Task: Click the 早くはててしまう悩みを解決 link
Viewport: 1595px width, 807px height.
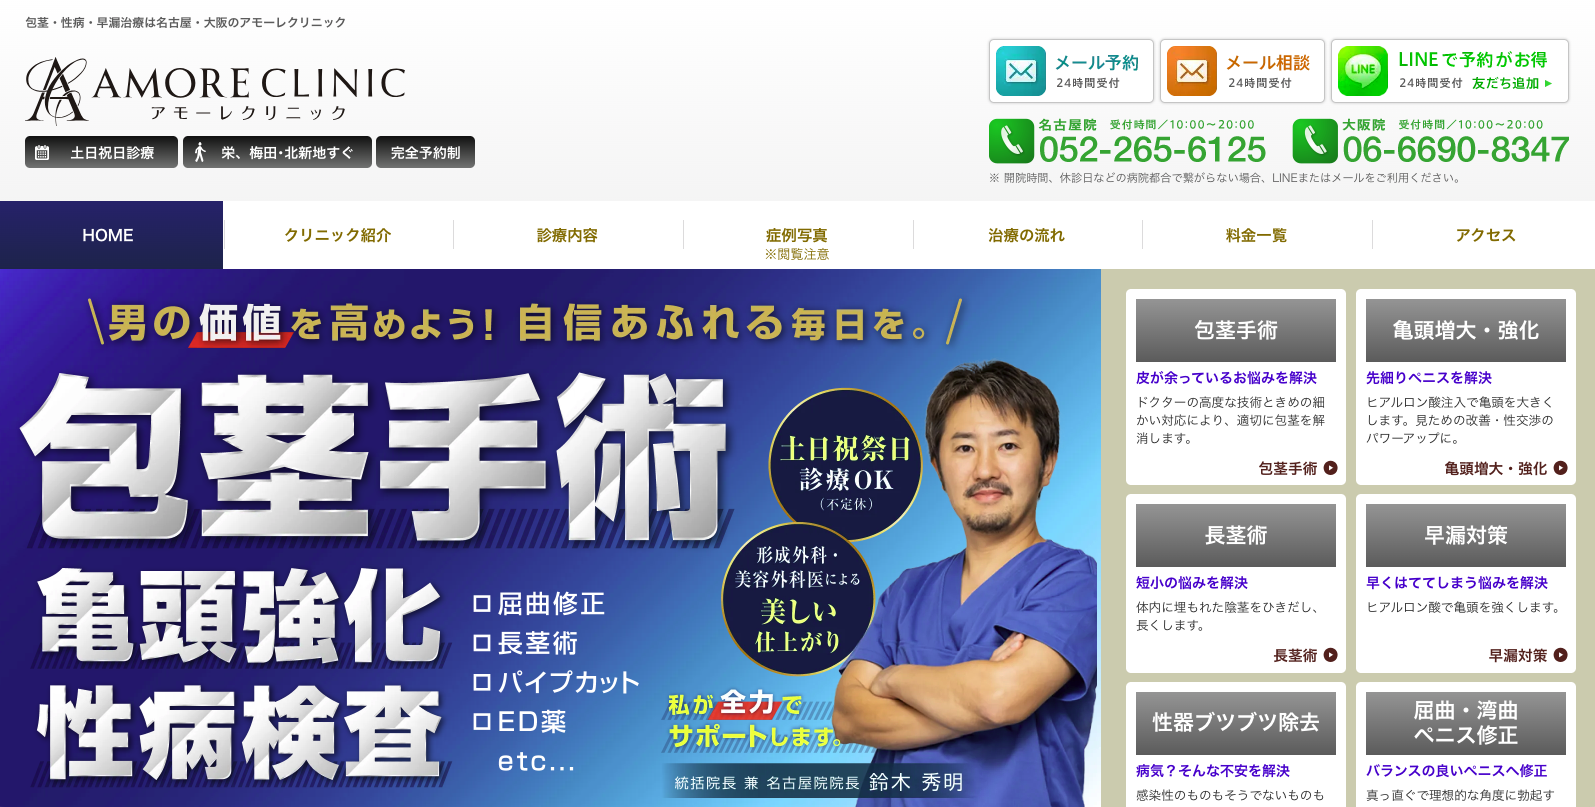Action: (1457, 583)
